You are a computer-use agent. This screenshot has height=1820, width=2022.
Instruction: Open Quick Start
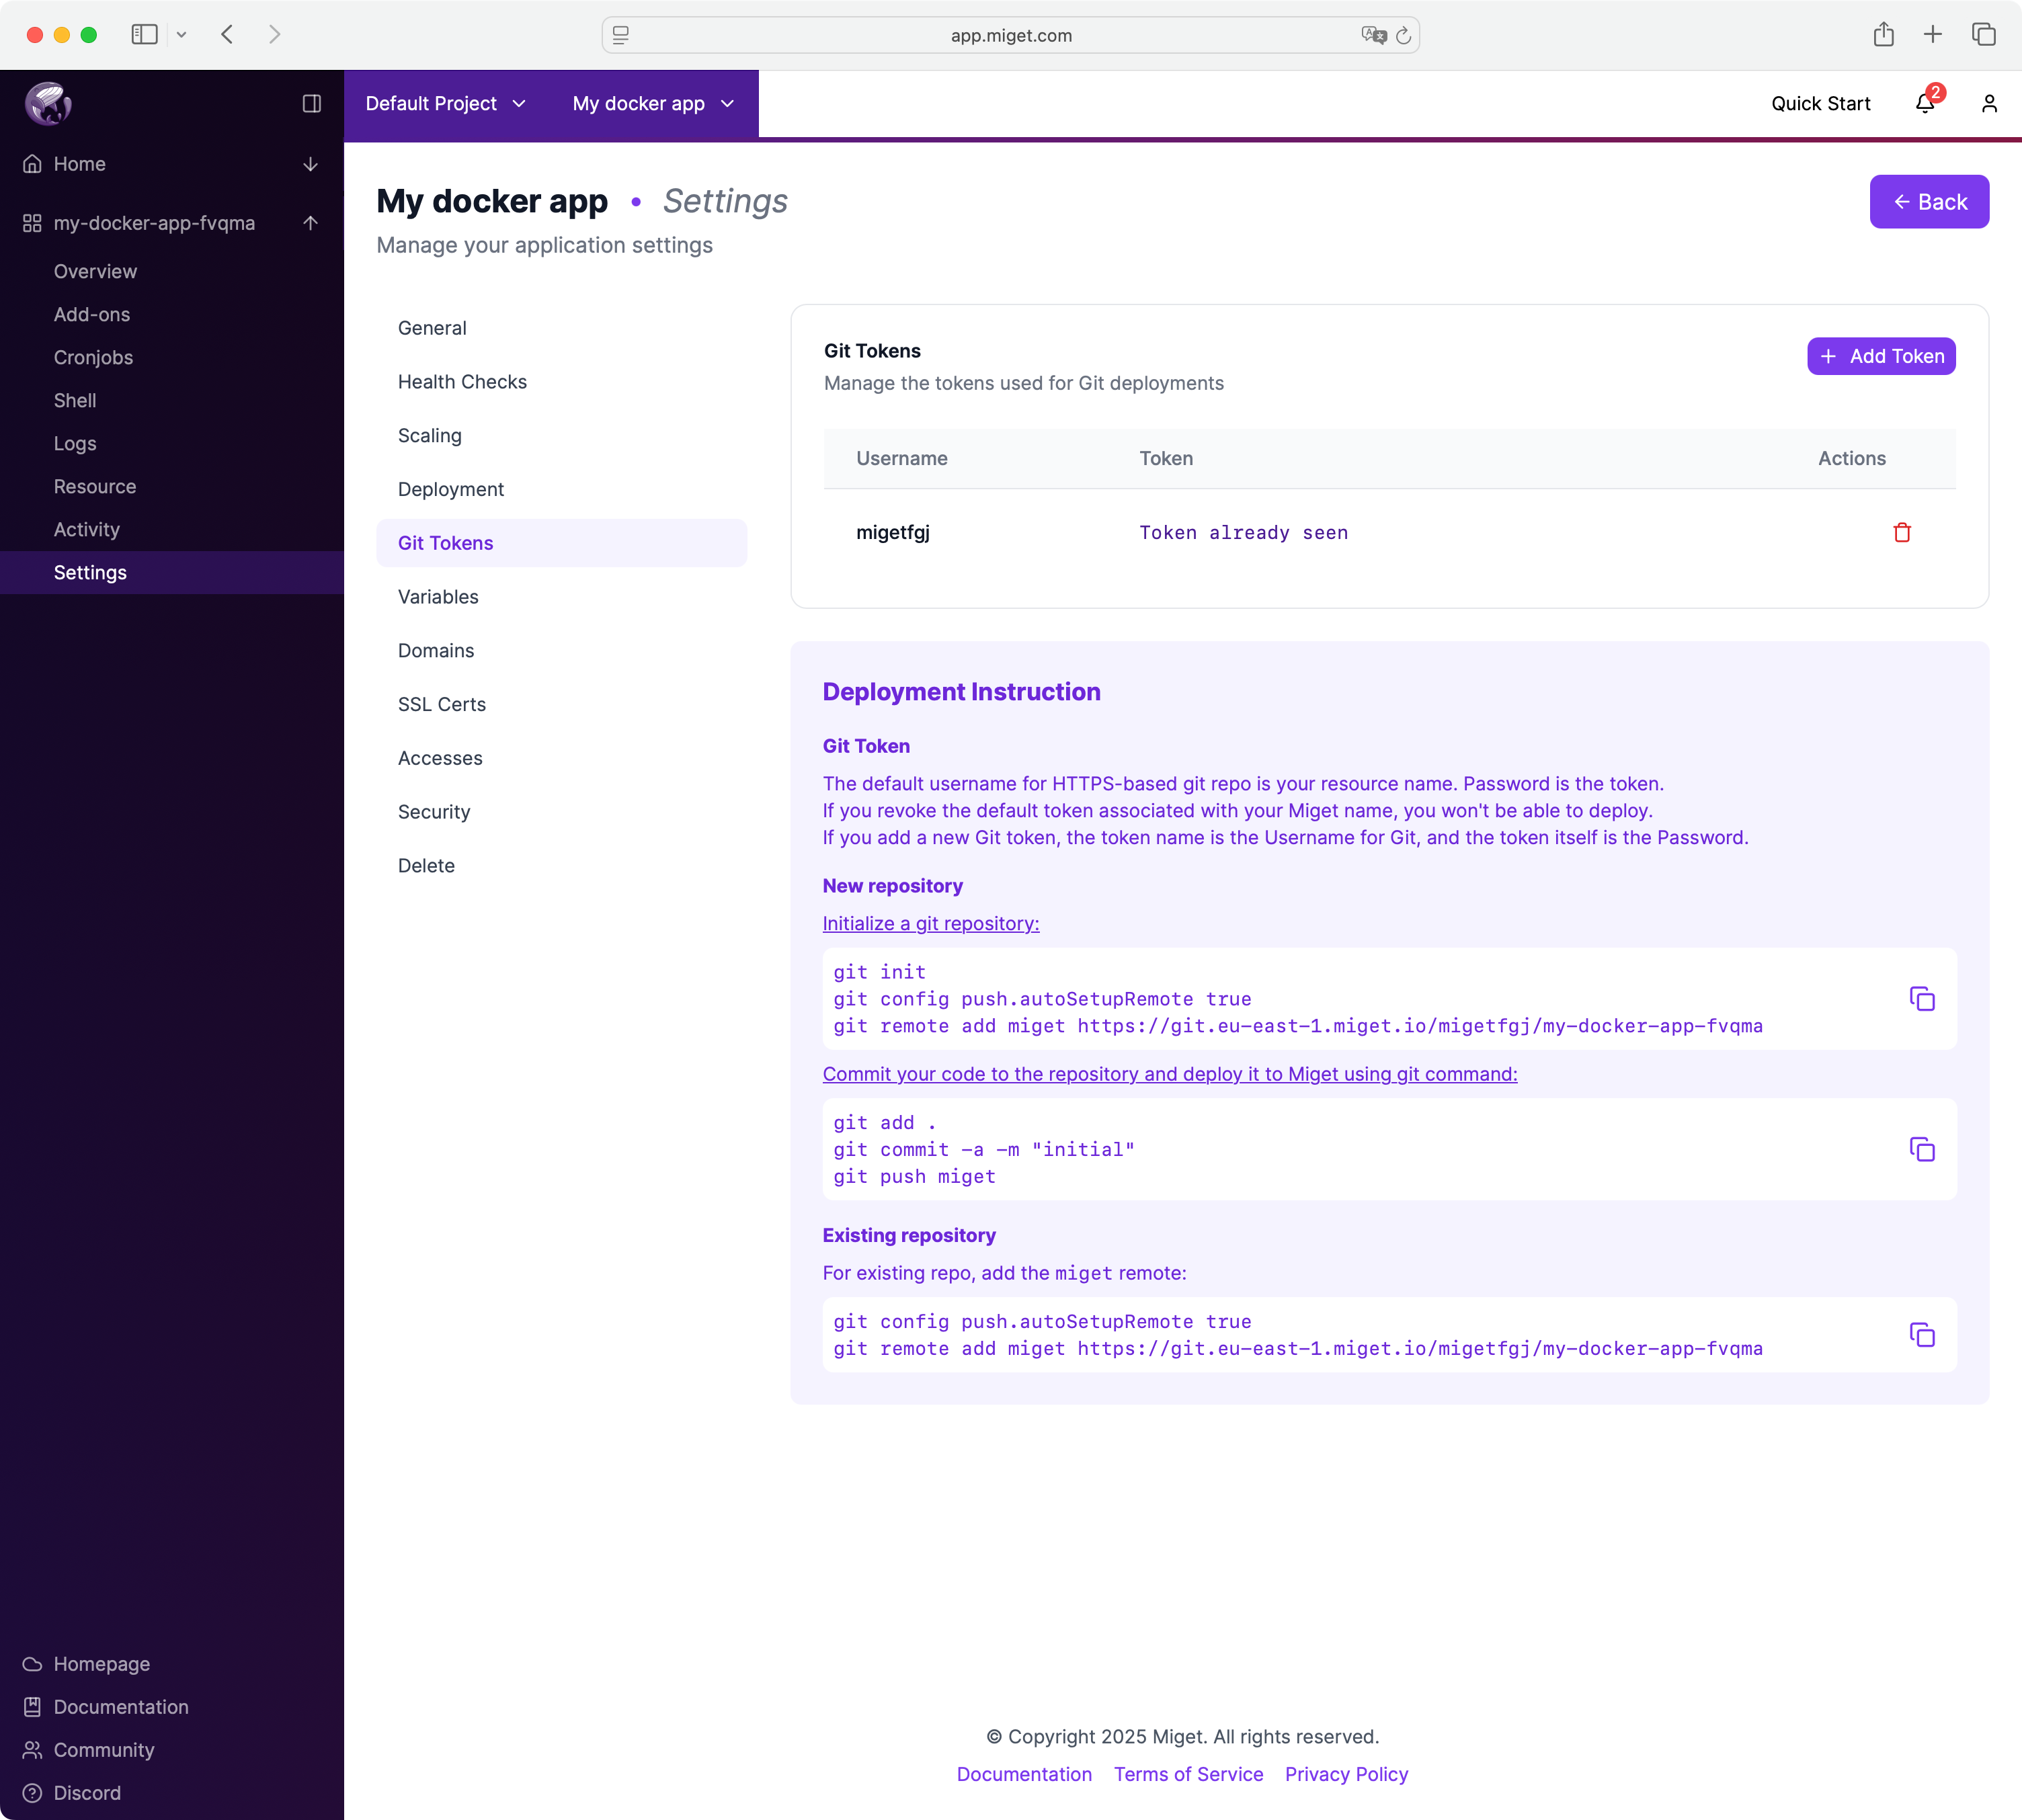click(x=1820, y=103)
